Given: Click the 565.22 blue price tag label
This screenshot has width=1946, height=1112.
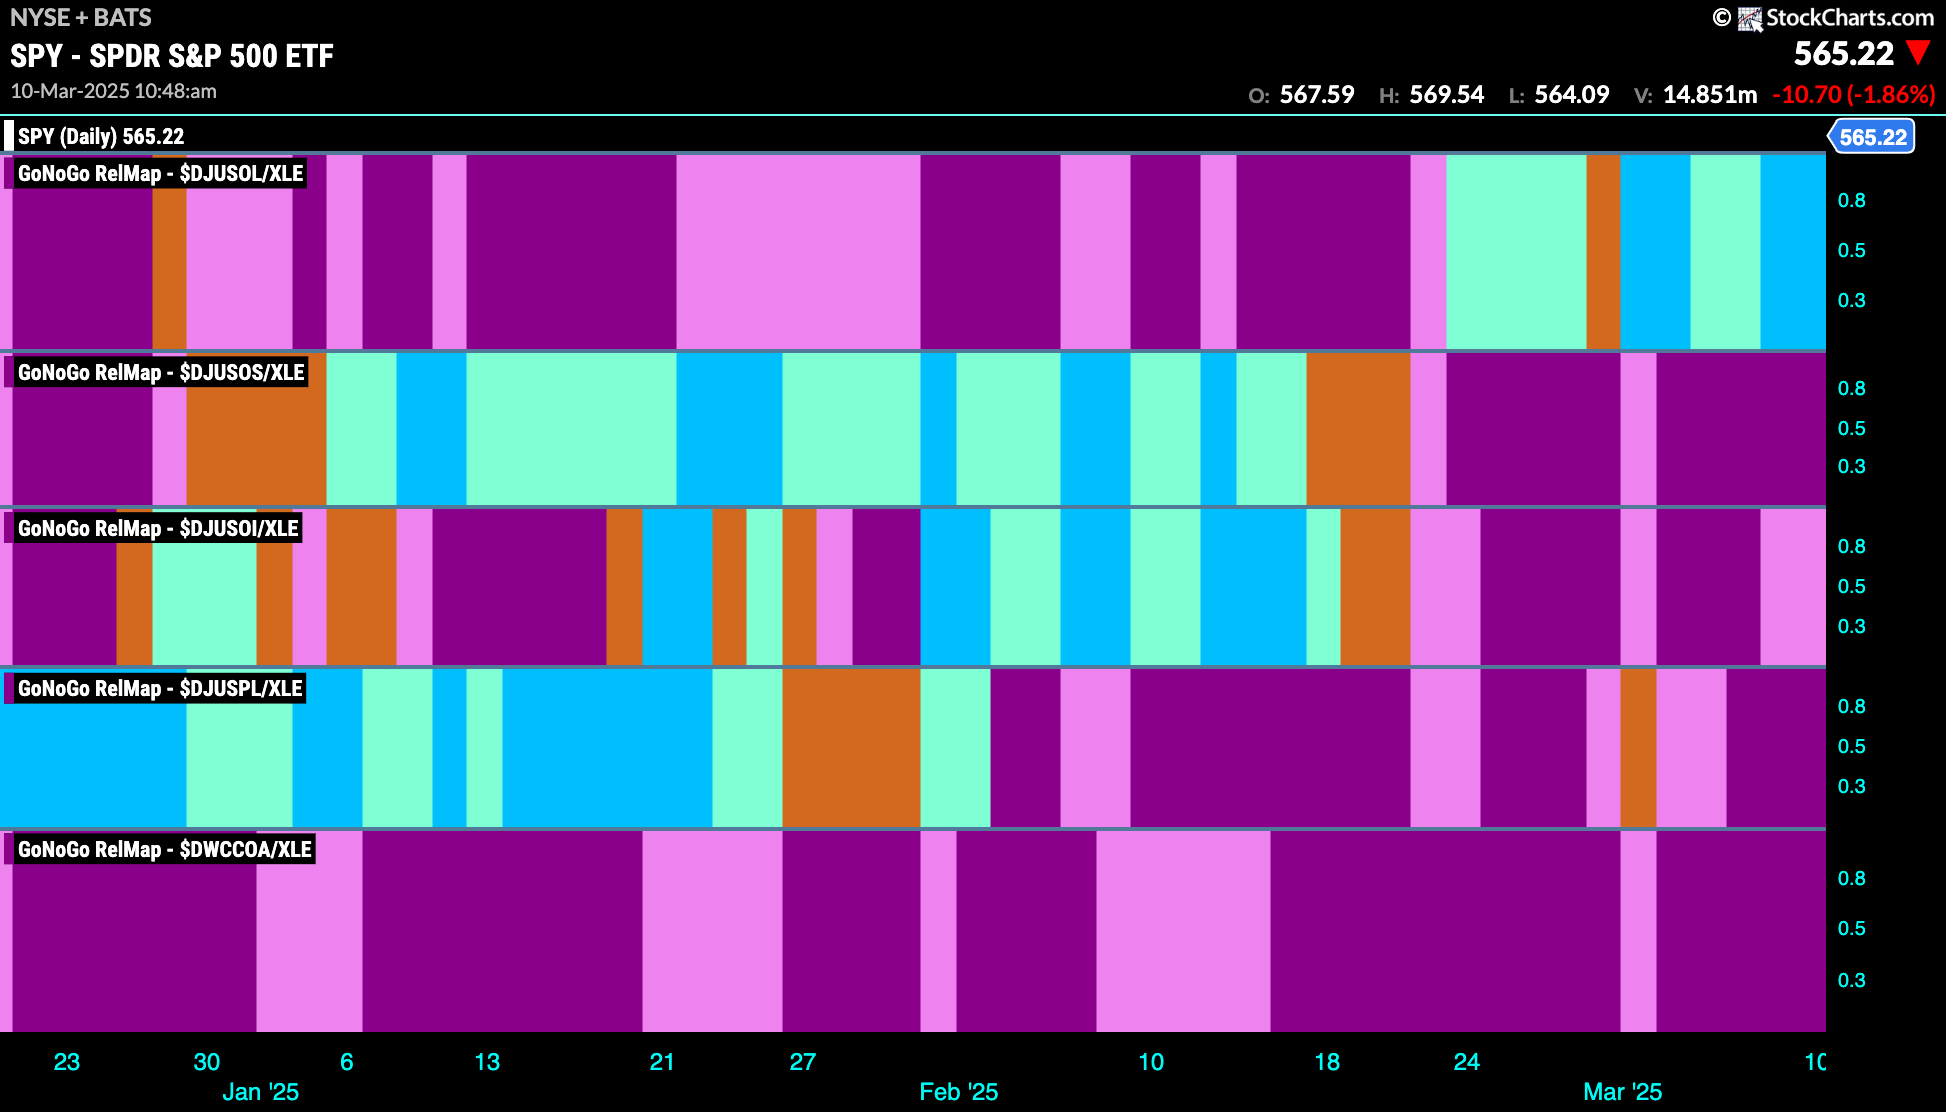Looking at the screenshot, I should (1871, 137).
